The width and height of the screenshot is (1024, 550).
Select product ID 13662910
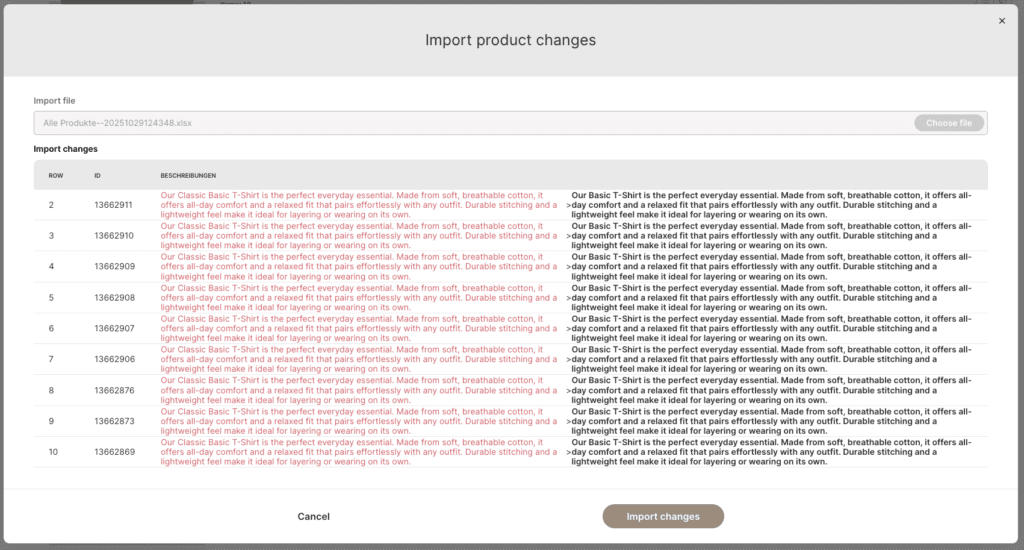tap(113, 236)
